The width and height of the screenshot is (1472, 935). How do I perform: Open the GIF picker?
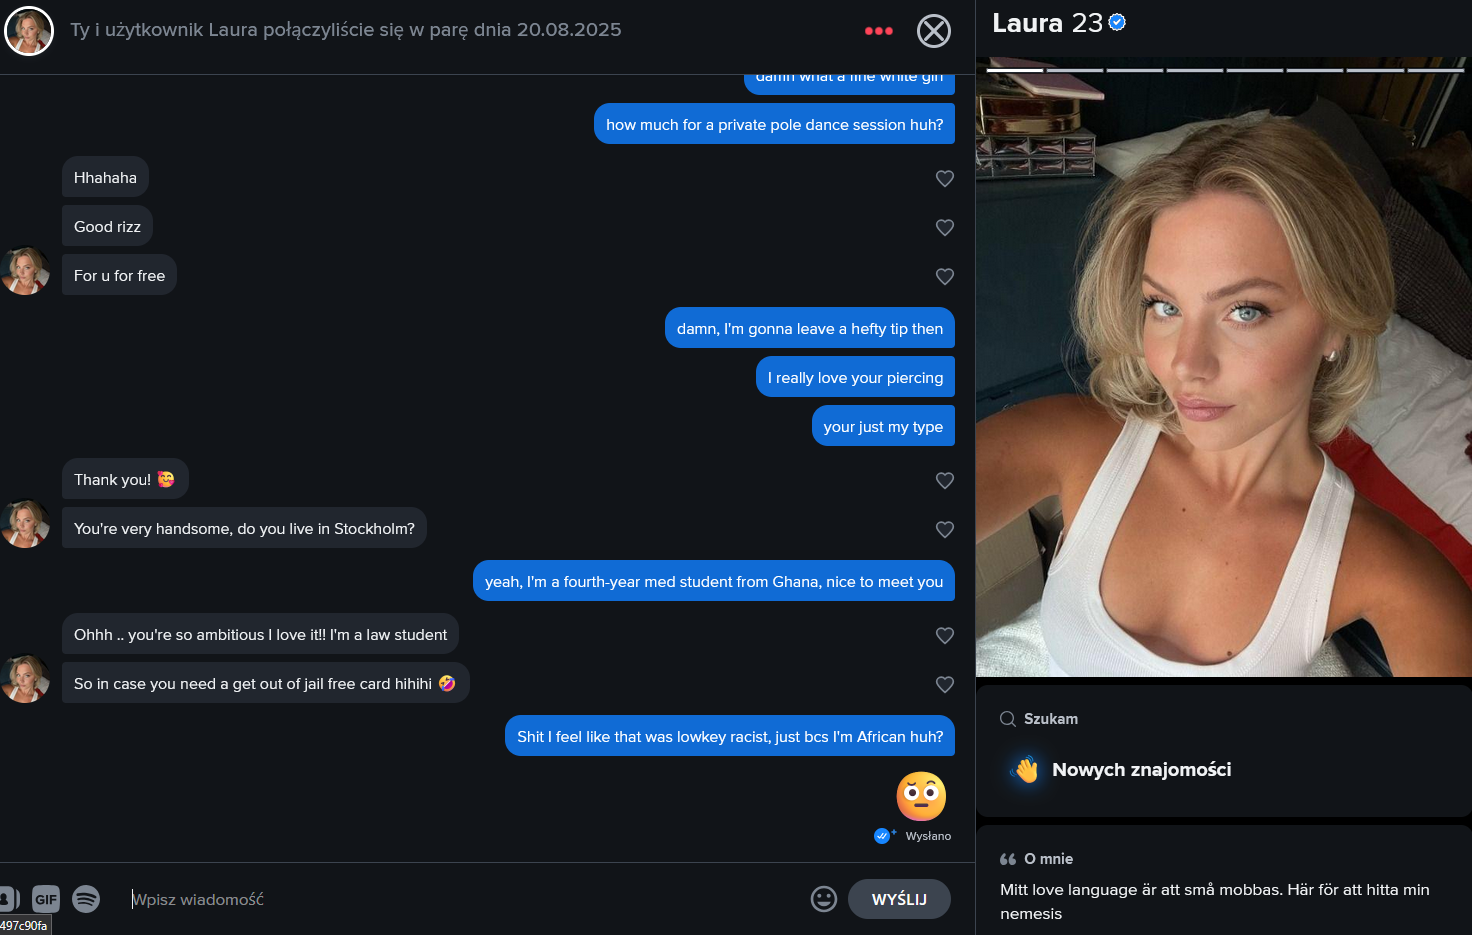pyautogui.click(x=46, y=899)
